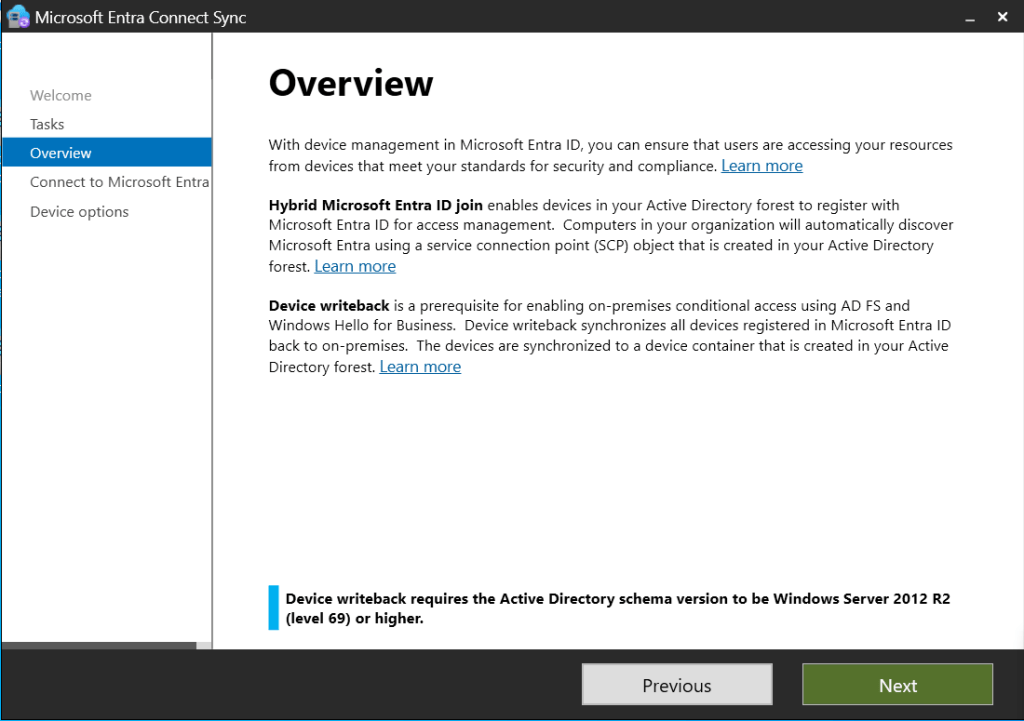
Task: Go to the Welcome step in sidebar
Action: (x=61, y=95)
